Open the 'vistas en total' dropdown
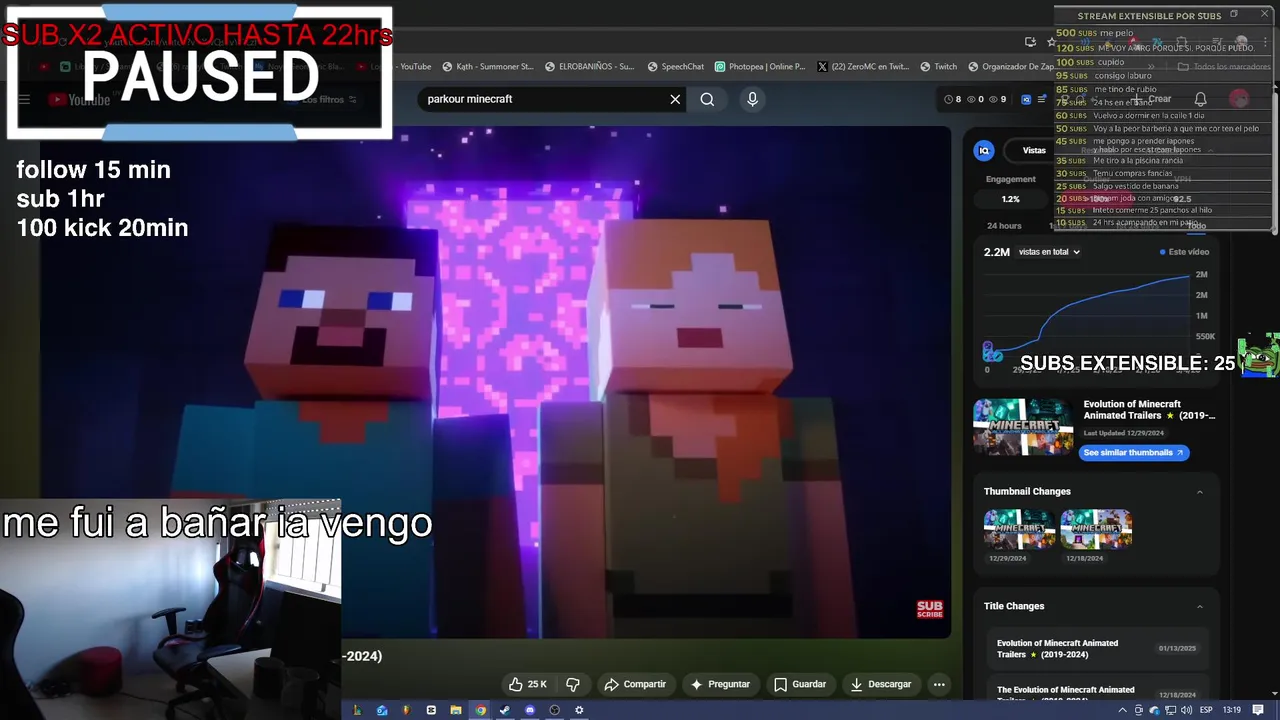 pos(1049,252)
